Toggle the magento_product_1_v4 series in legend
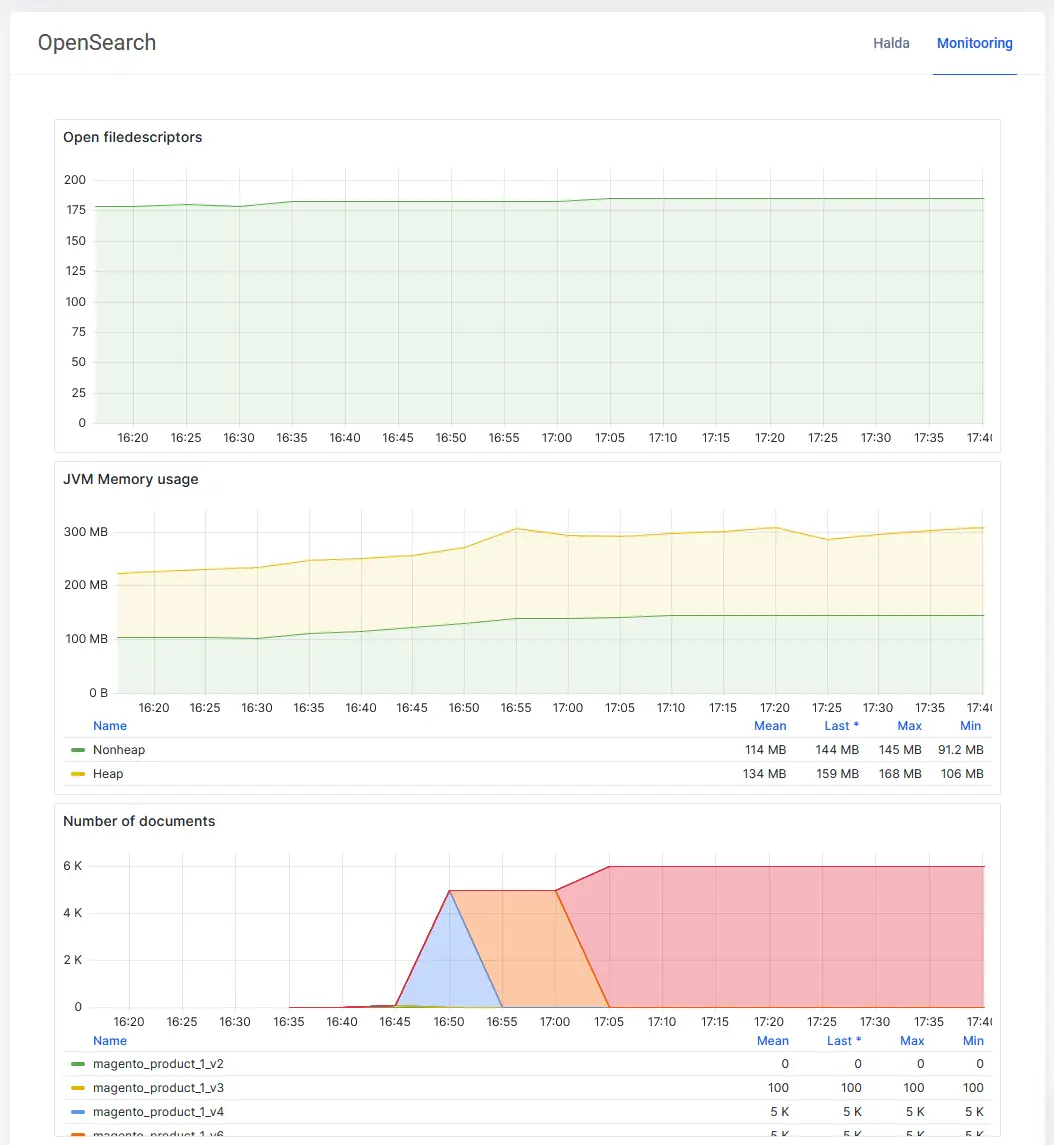 tap(151, 1112)
